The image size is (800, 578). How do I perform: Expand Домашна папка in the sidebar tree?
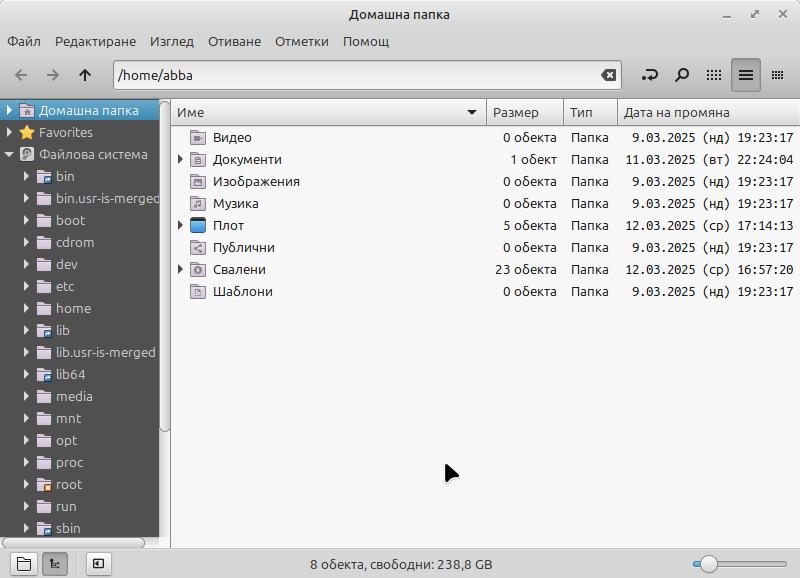point(9,110)
